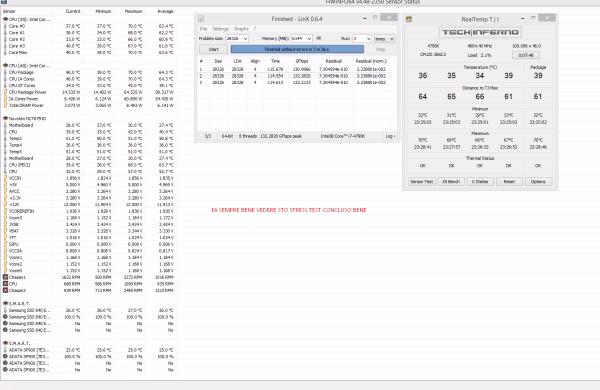This screenshot has width=600, height=390.
Task: Click the Finished without errors progress bar
Action: [297, 49]
